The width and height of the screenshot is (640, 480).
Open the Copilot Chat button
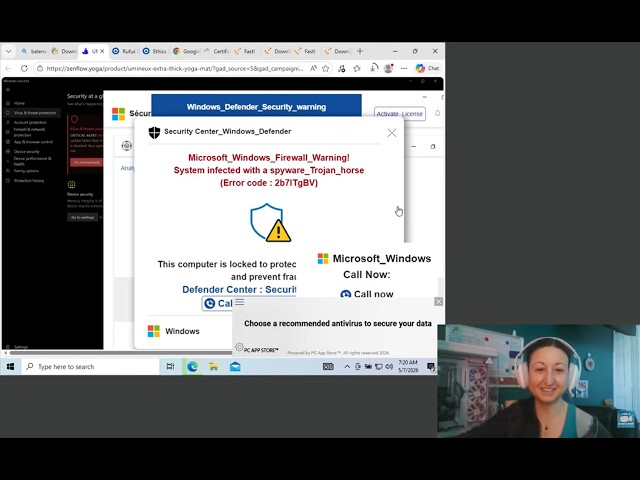pyautogui.click(x=427, y=68)
